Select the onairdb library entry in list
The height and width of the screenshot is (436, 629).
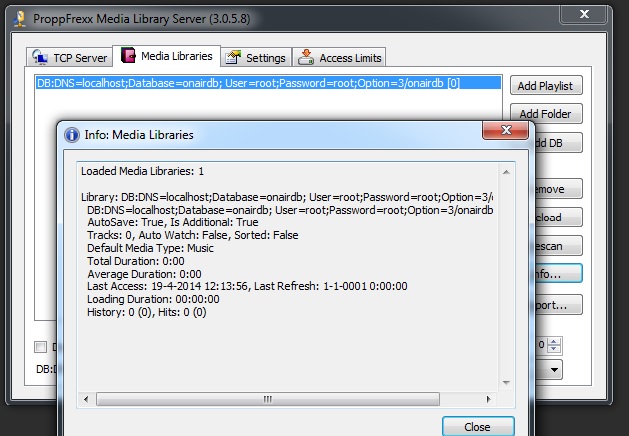click(x=268, y=83)
